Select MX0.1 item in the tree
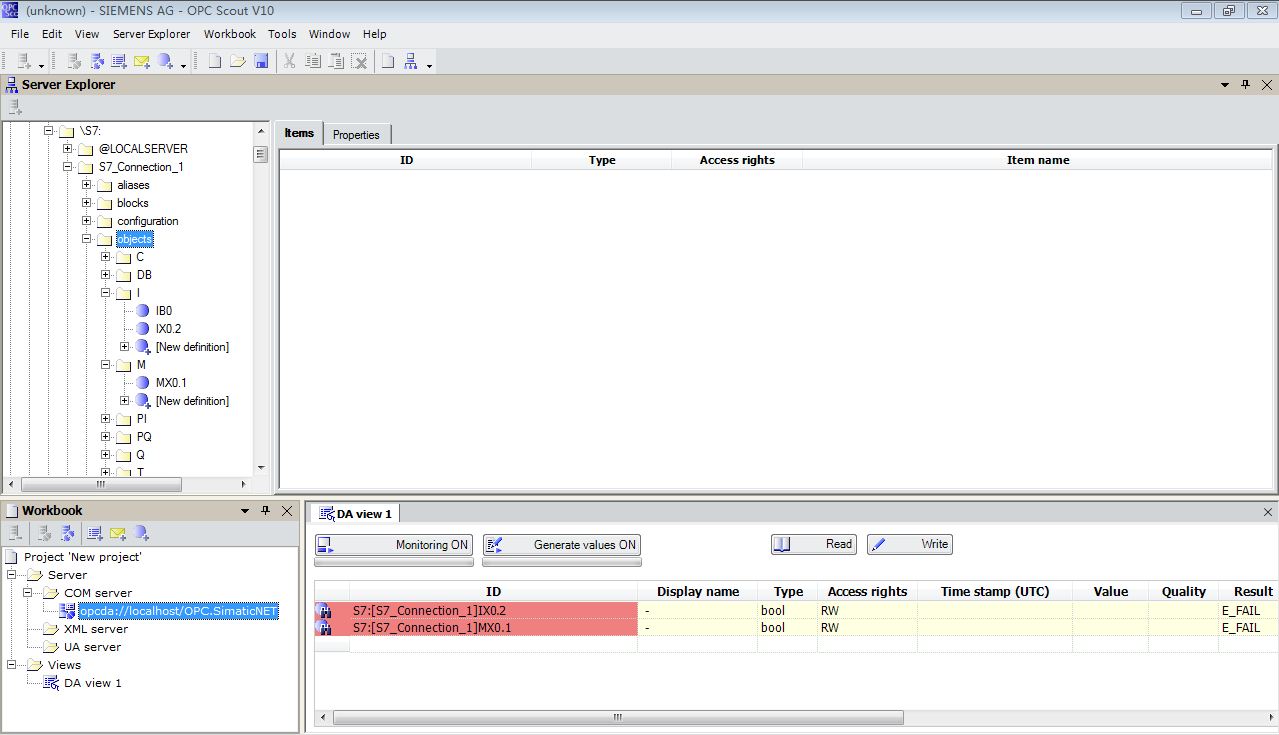This screenshot has height=735, width=1279. coord(171,383)
